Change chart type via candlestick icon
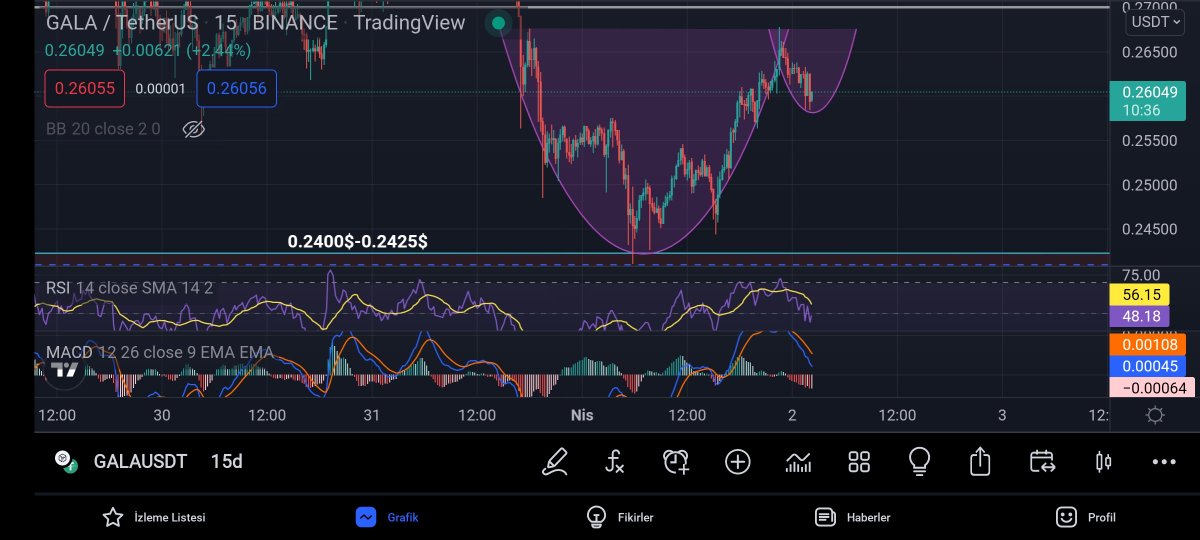Viewport: 1200px width, 540px height. (1103, 461)
